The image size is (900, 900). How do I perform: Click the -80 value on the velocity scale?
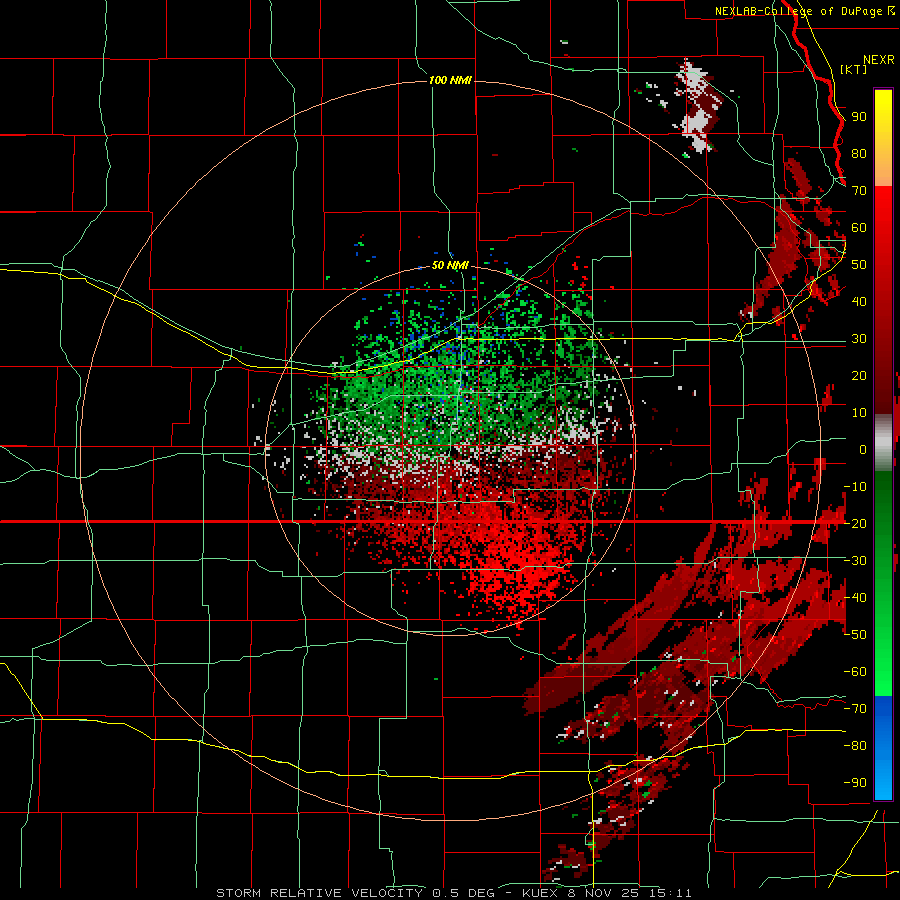(x=855, y=746)
